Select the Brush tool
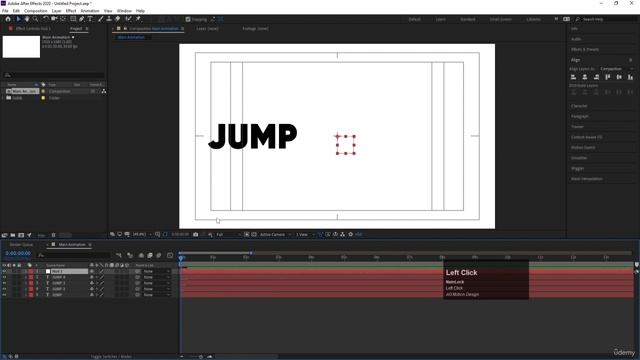Screen dimensions: 640x360 tap(100, 19)
